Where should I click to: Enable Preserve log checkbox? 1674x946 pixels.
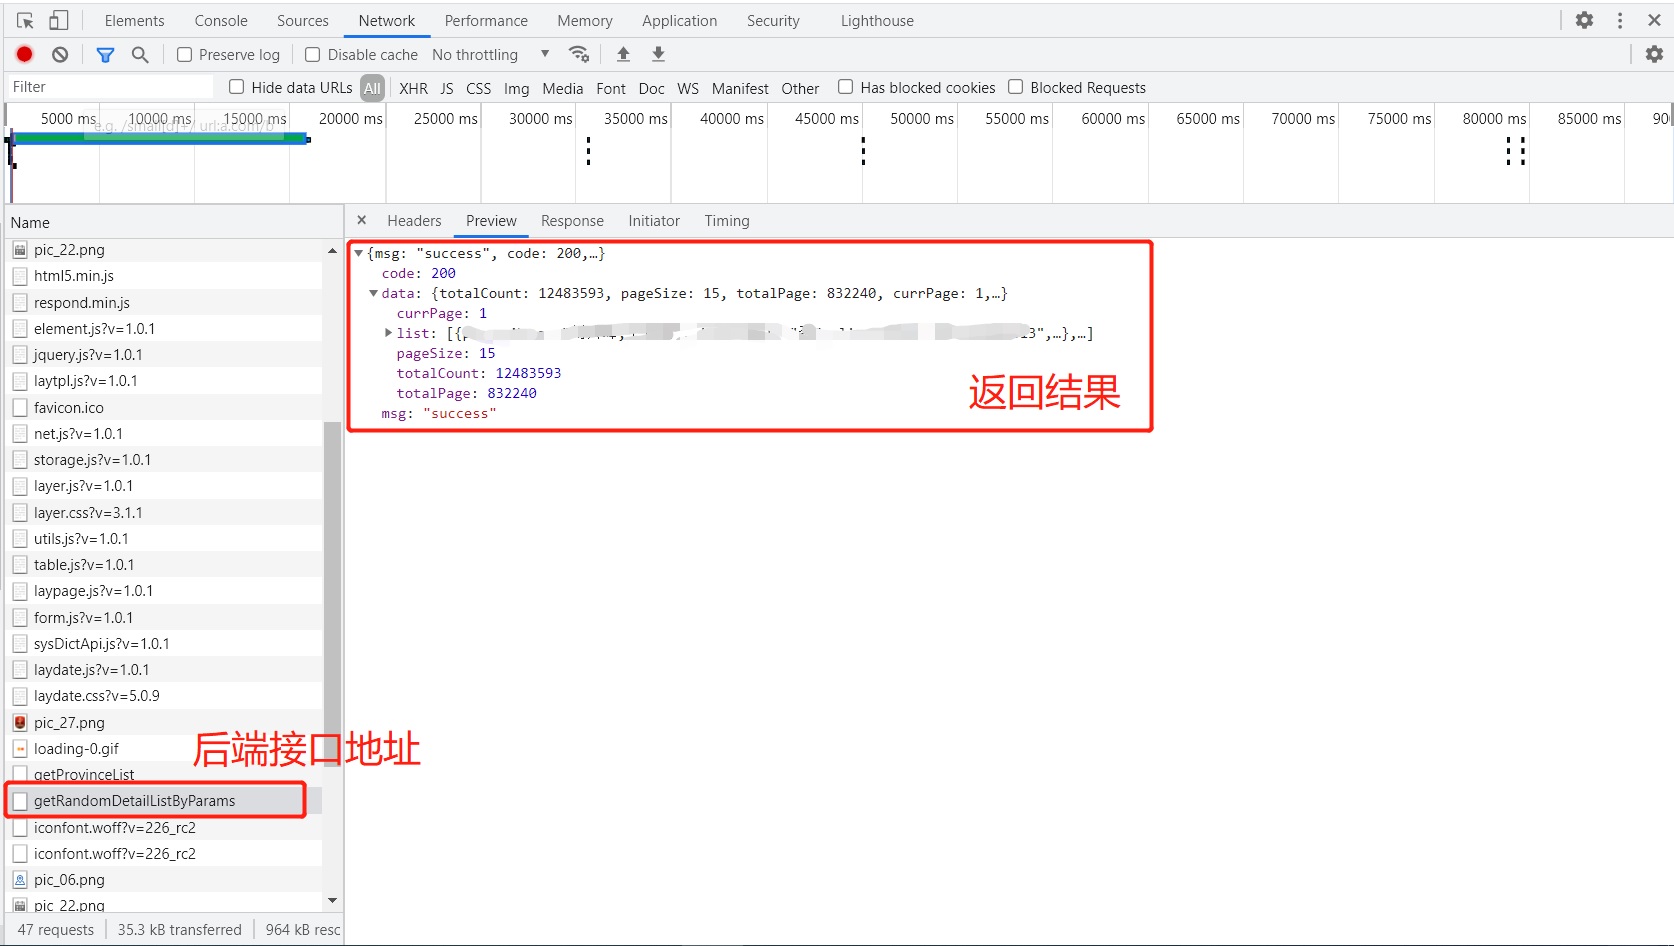185,55
